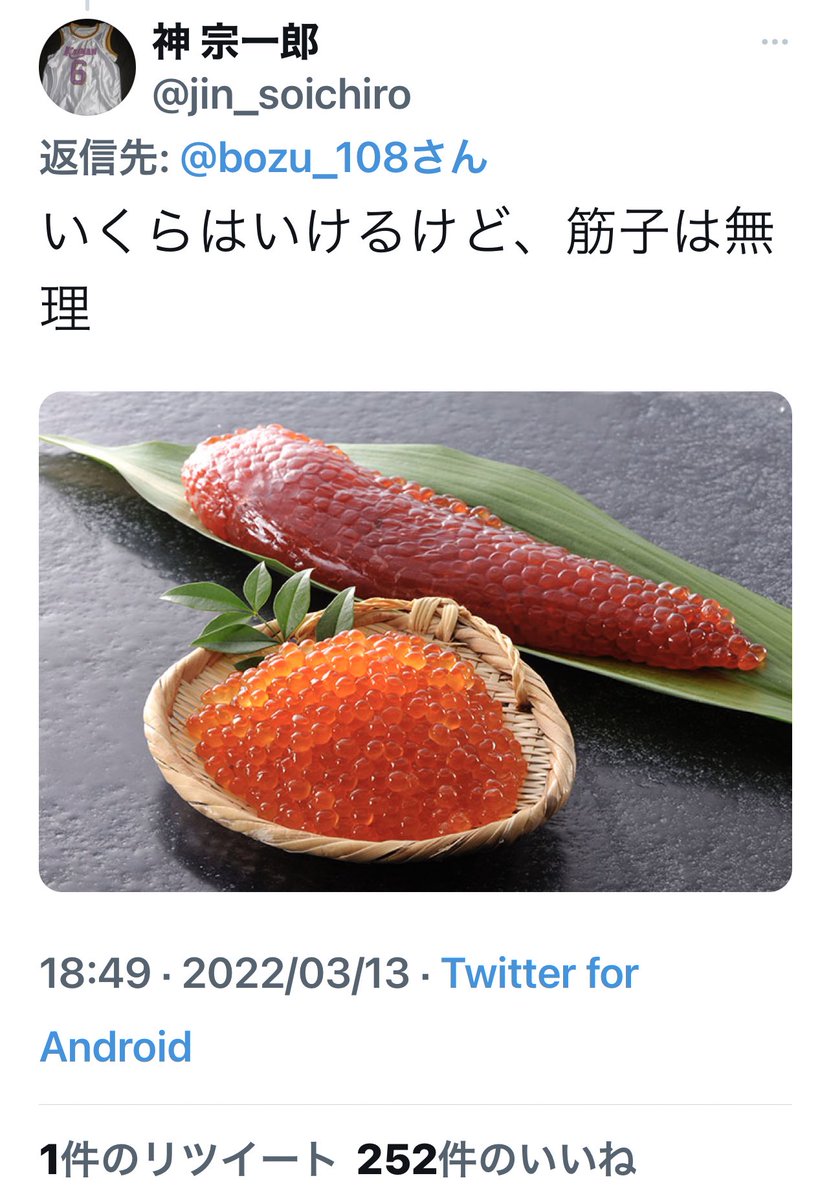Open the three-dot more options menu
The image size is (831, 1200).
775,42
